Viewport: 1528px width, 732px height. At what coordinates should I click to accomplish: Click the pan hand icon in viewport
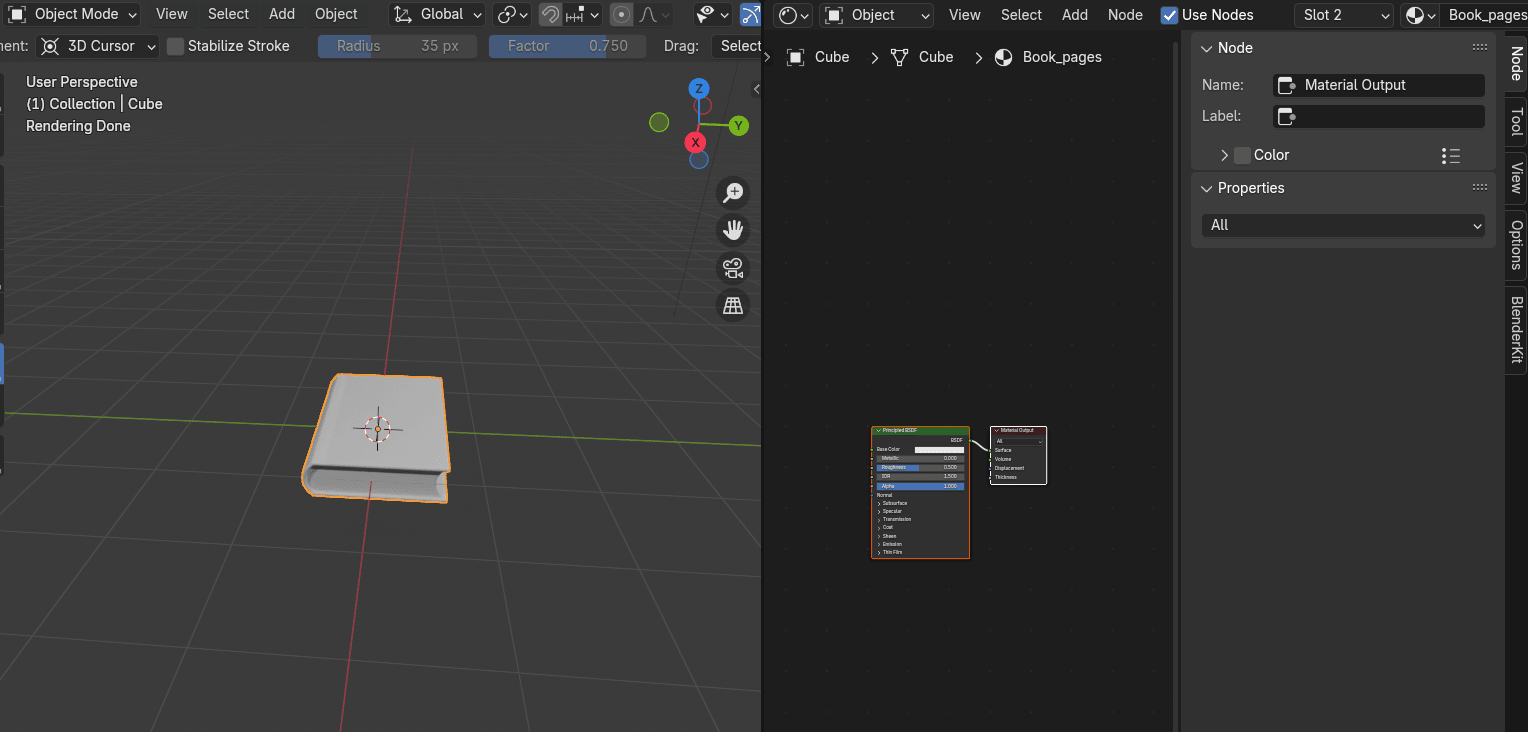coord(734,230)
